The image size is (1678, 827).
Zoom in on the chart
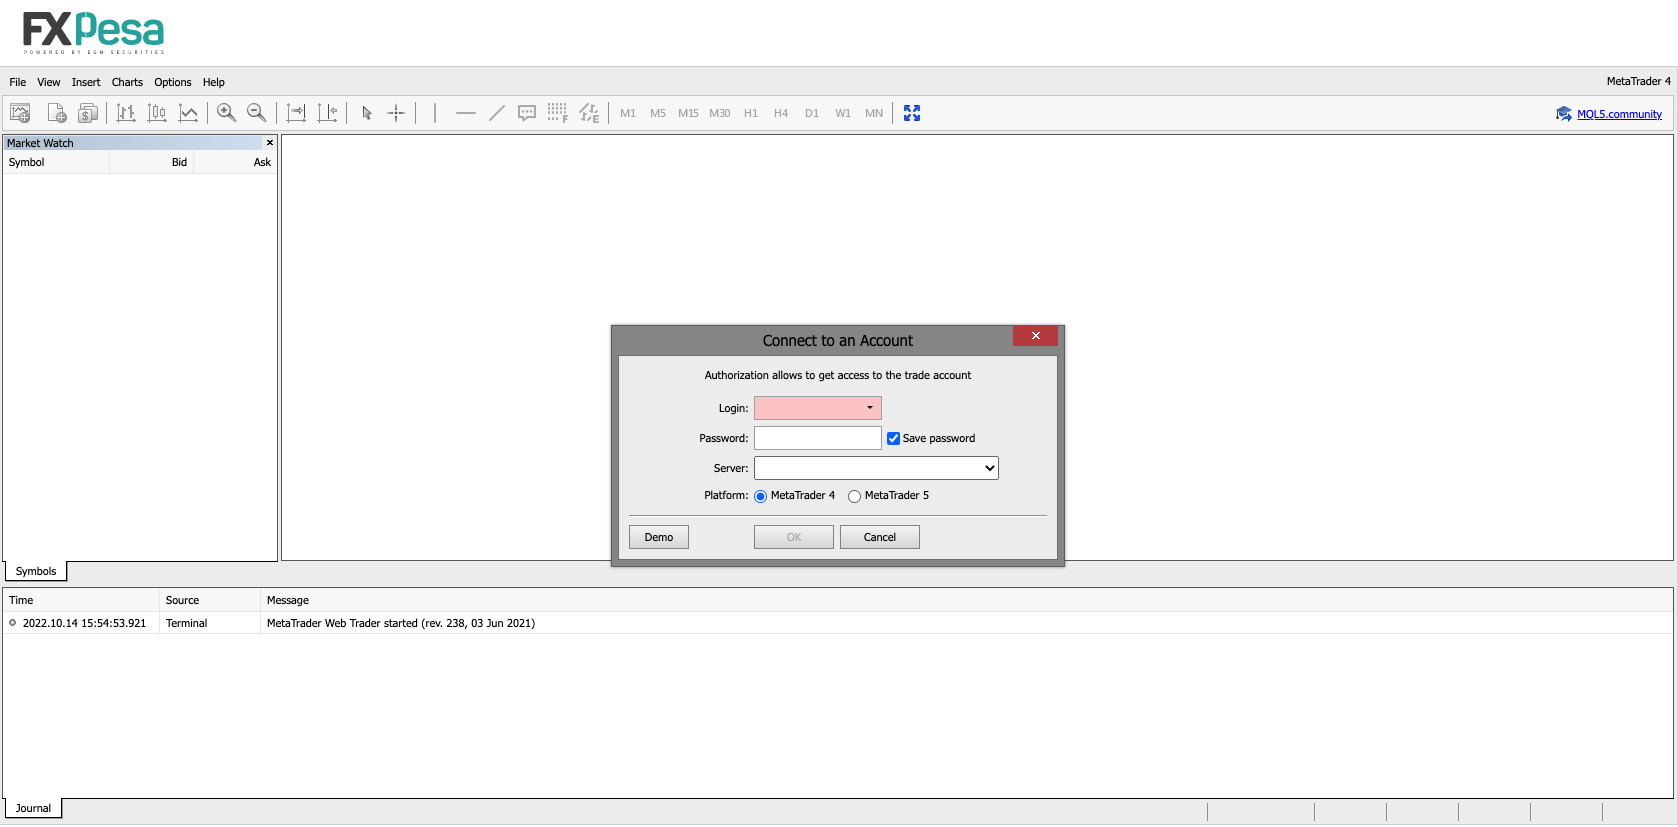tap(227, 113)
